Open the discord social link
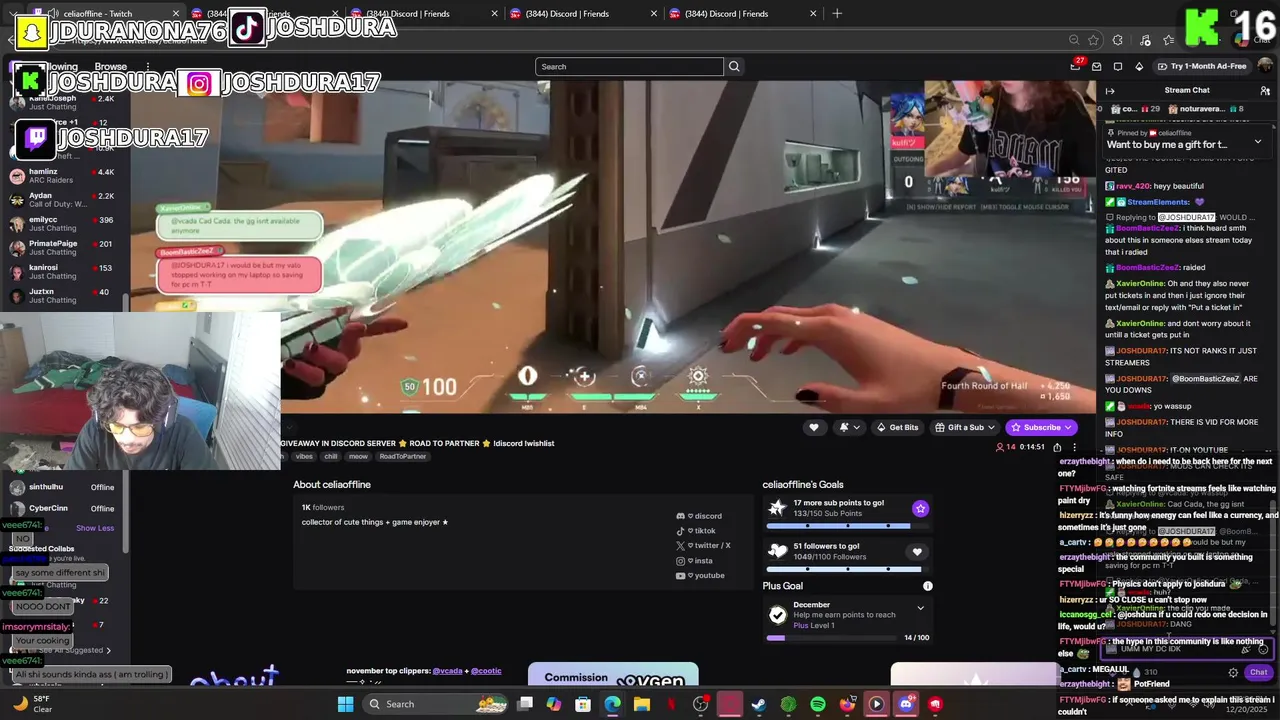The height and width of the screenshot is (720, 1280). point(698,516)
